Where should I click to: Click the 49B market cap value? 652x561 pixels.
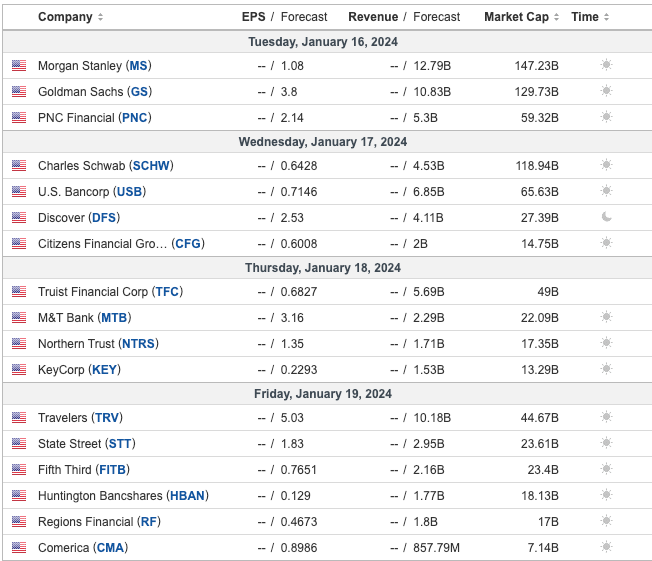click(548, 292)
